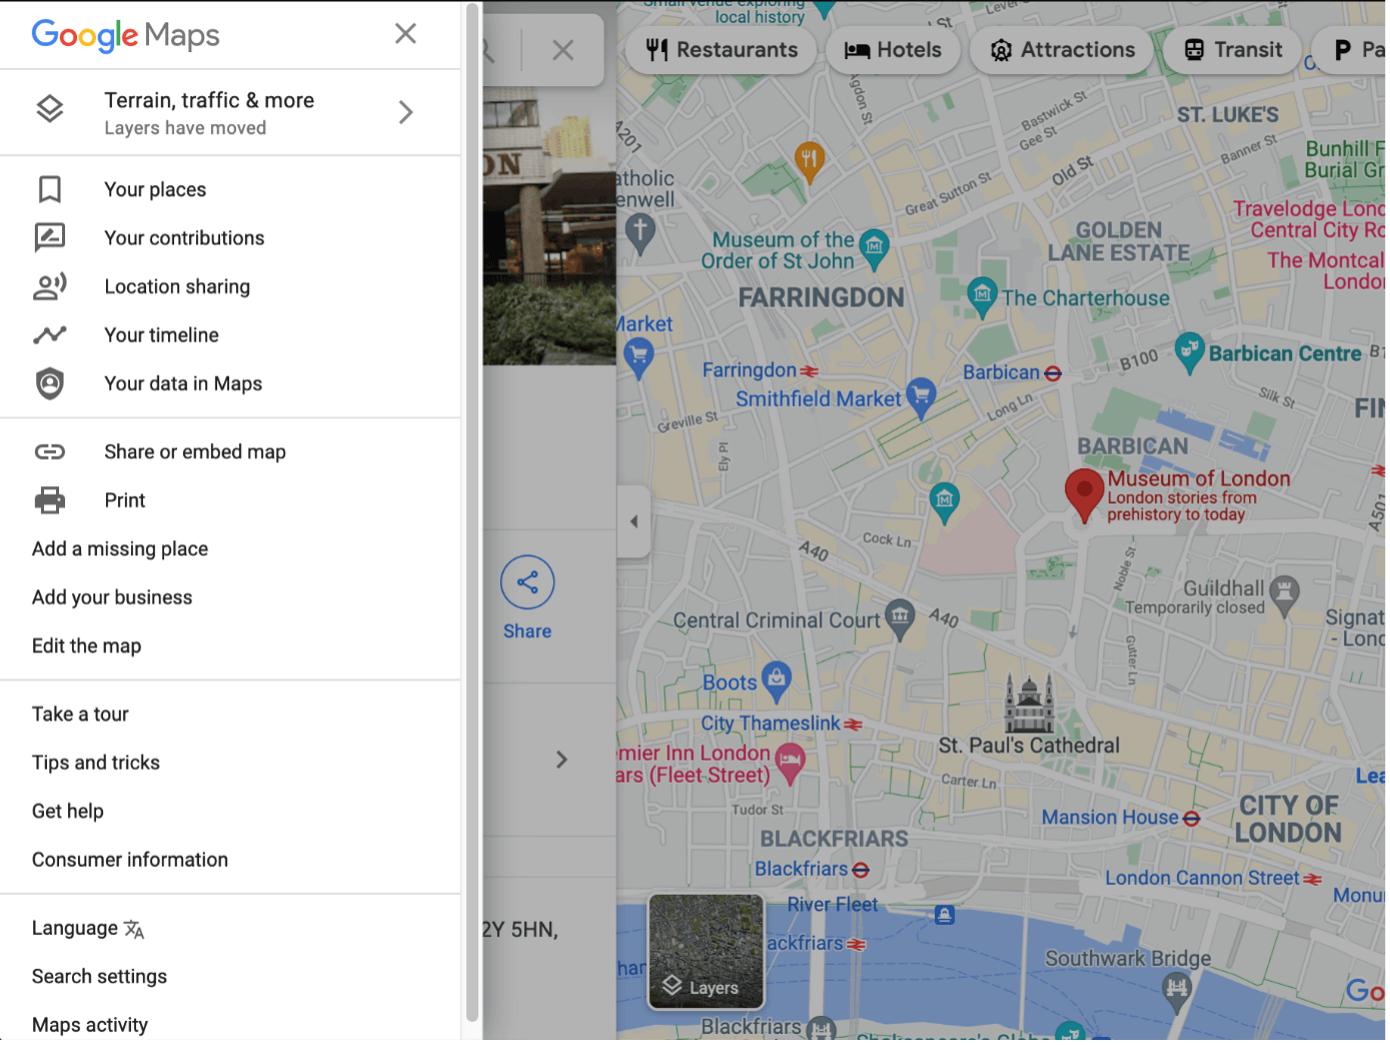The height and width of the screenshot is (1045, 1390).
Task: Open Share or embed map
Action: [194, 451]
